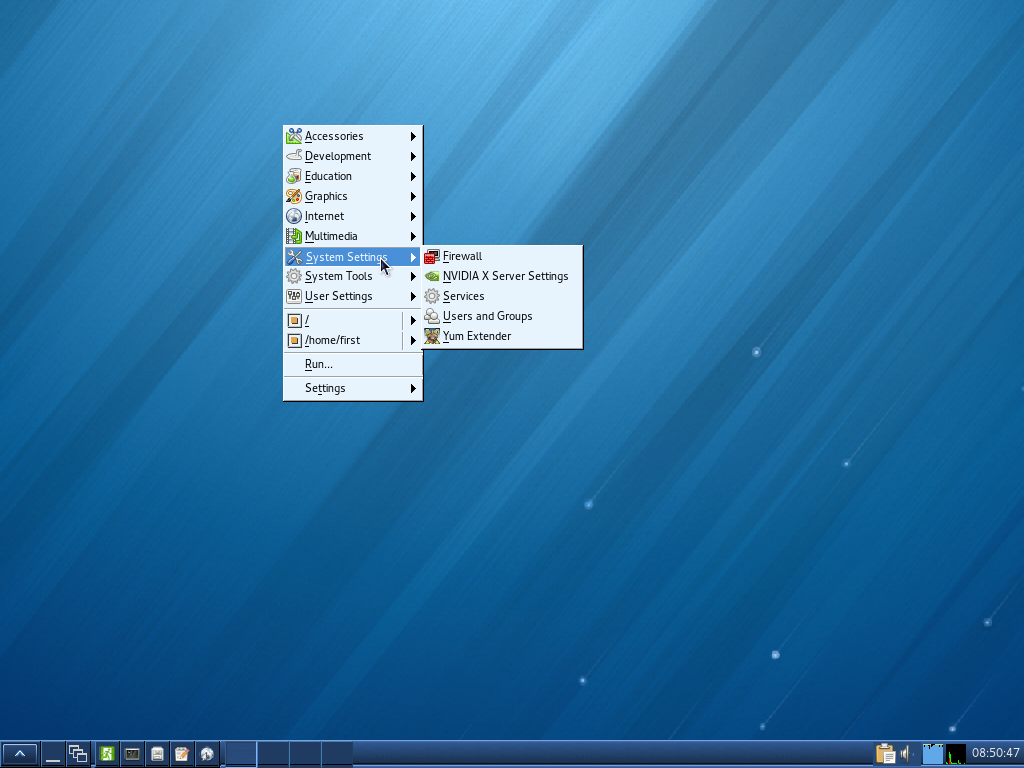Click the volume speaker tray icon
The image size is (1024, 768).
tap(906, 754)
